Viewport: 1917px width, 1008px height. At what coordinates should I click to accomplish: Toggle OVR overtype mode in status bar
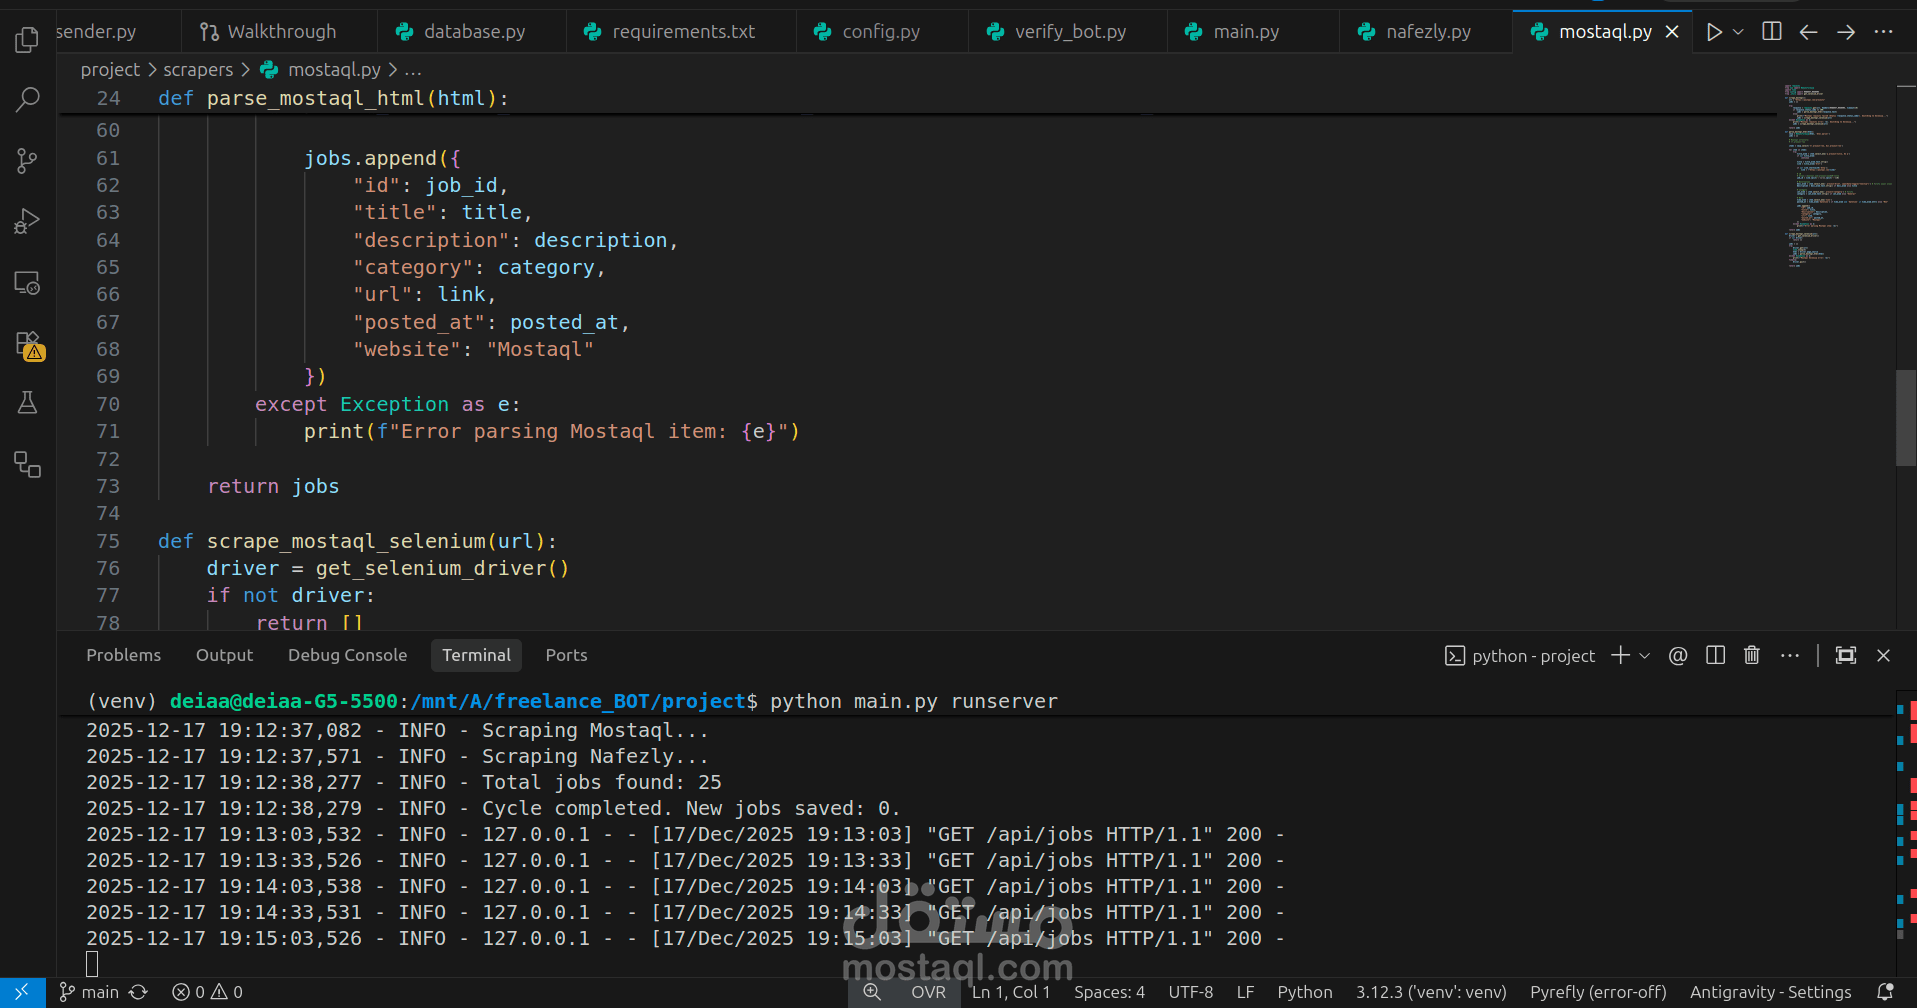[928, 992]
